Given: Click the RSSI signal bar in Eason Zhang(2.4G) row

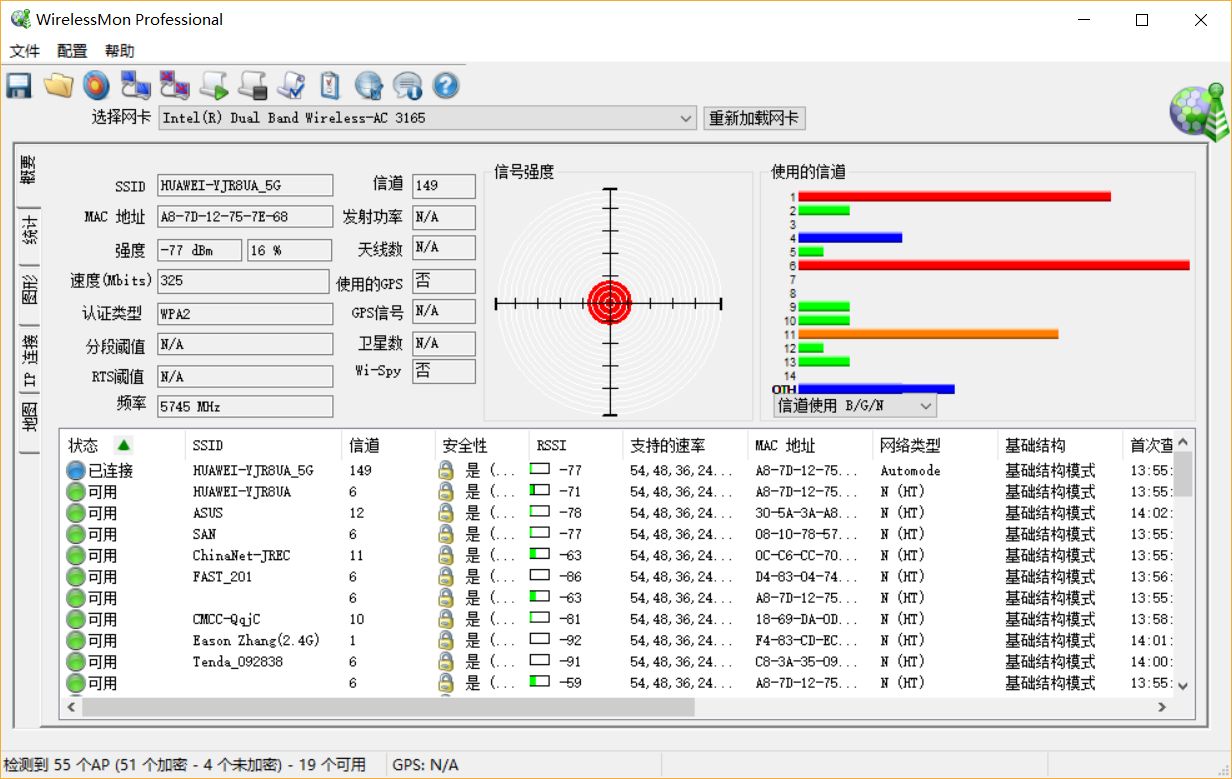Looking at the screenshot, I should (x=540, y=640).
